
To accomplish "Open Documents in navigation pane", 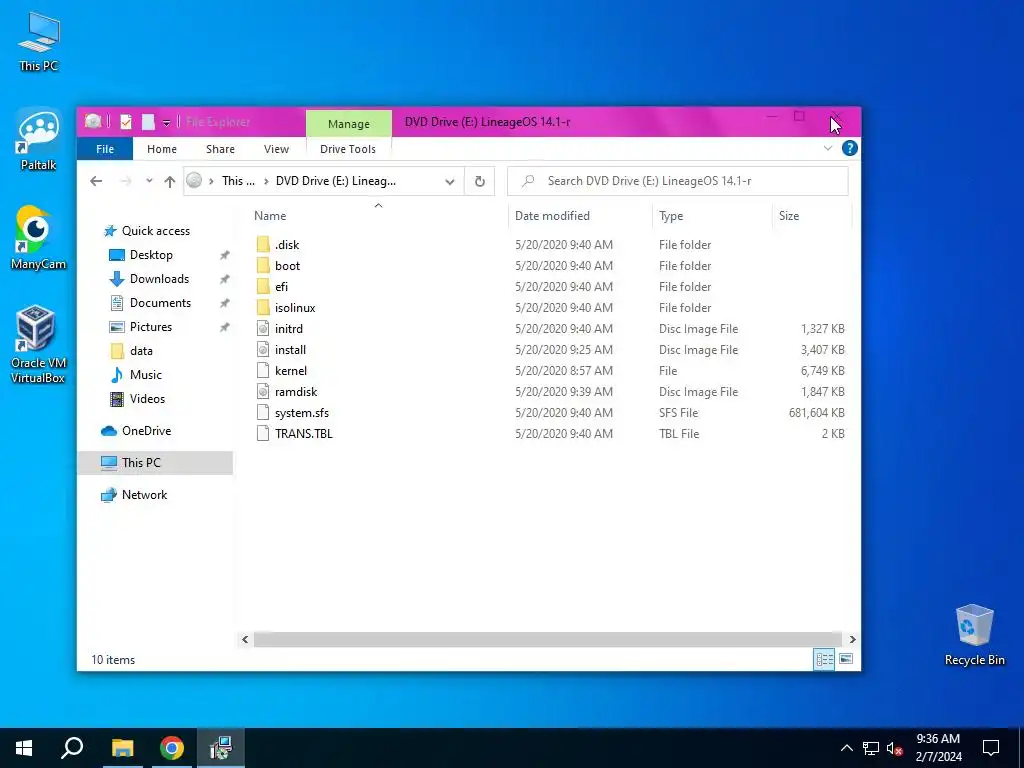I will (x=160, y=303).
